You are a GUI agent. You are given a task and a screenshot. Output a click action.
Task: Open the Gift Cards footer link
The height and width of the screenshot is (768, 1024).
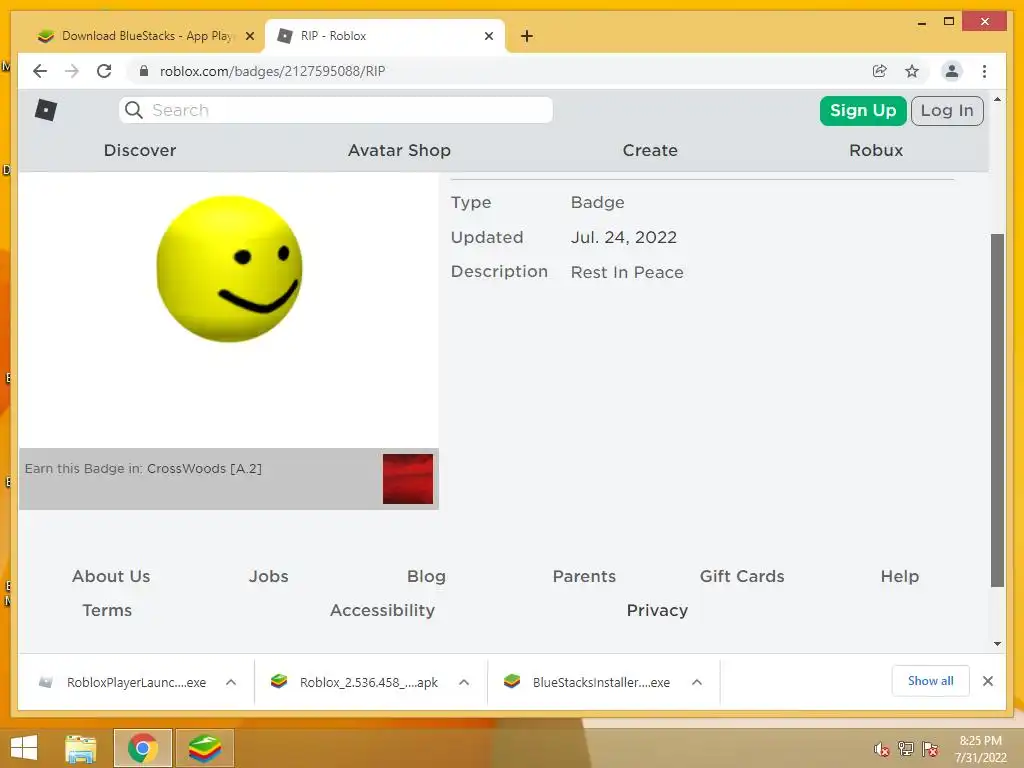click(x=742, y=576)
